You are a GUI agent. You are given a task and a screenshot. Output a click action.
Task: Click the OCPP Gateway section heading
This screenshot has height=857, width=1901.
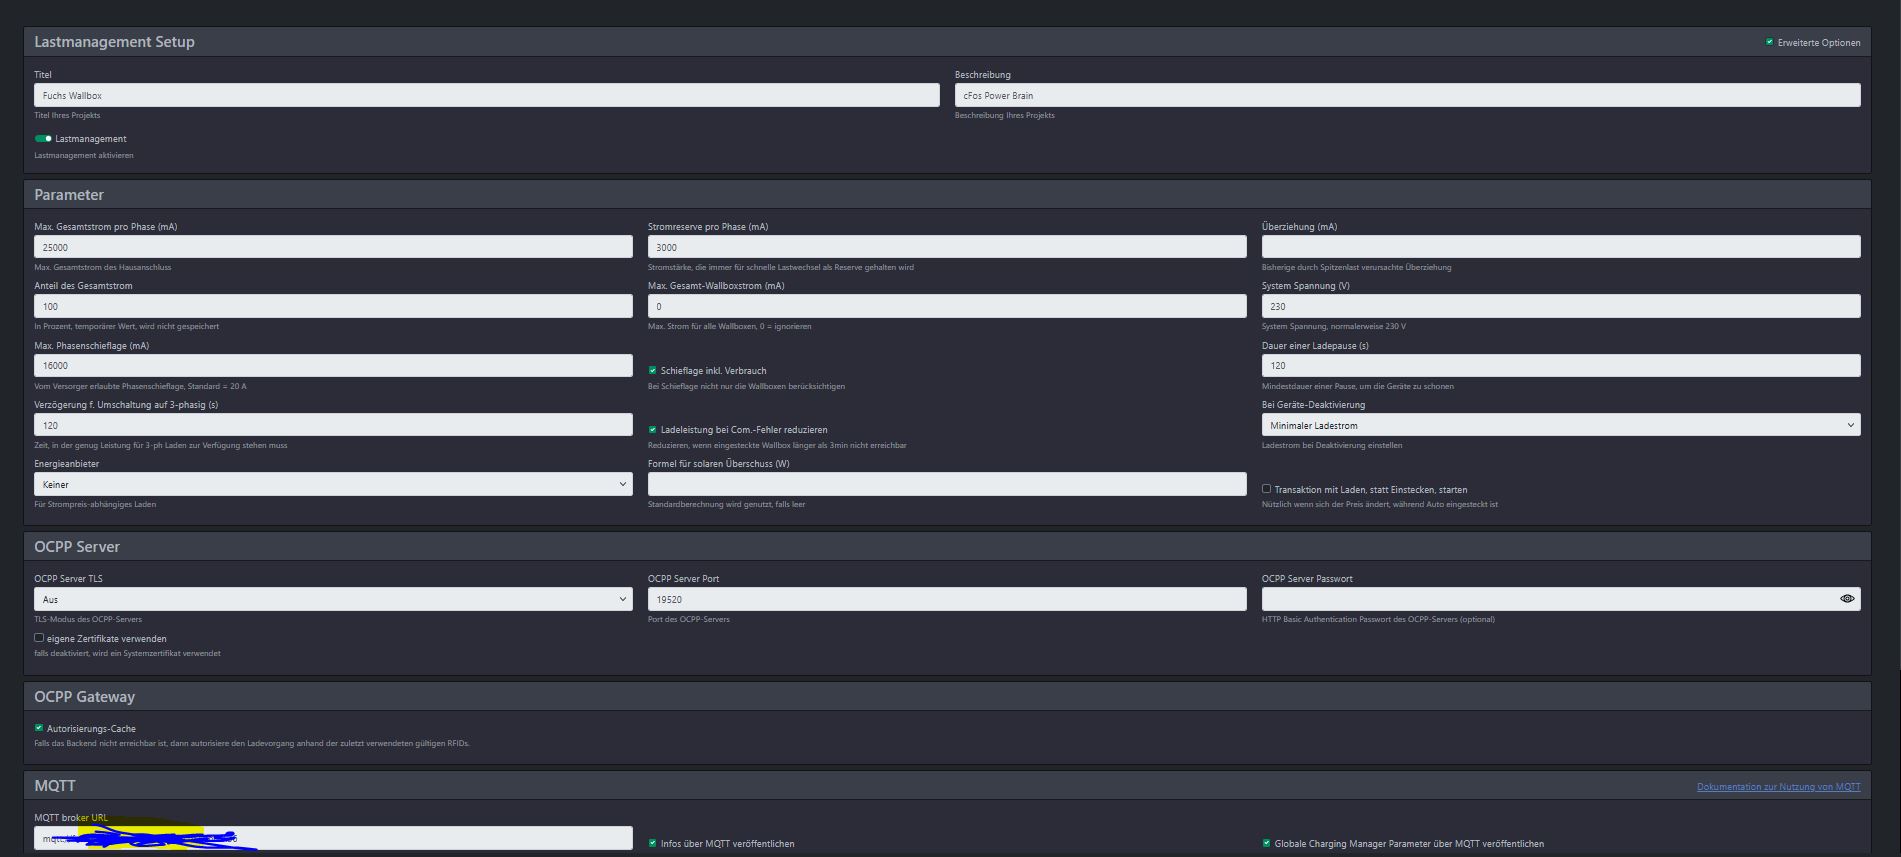click(x=84, y=697)
